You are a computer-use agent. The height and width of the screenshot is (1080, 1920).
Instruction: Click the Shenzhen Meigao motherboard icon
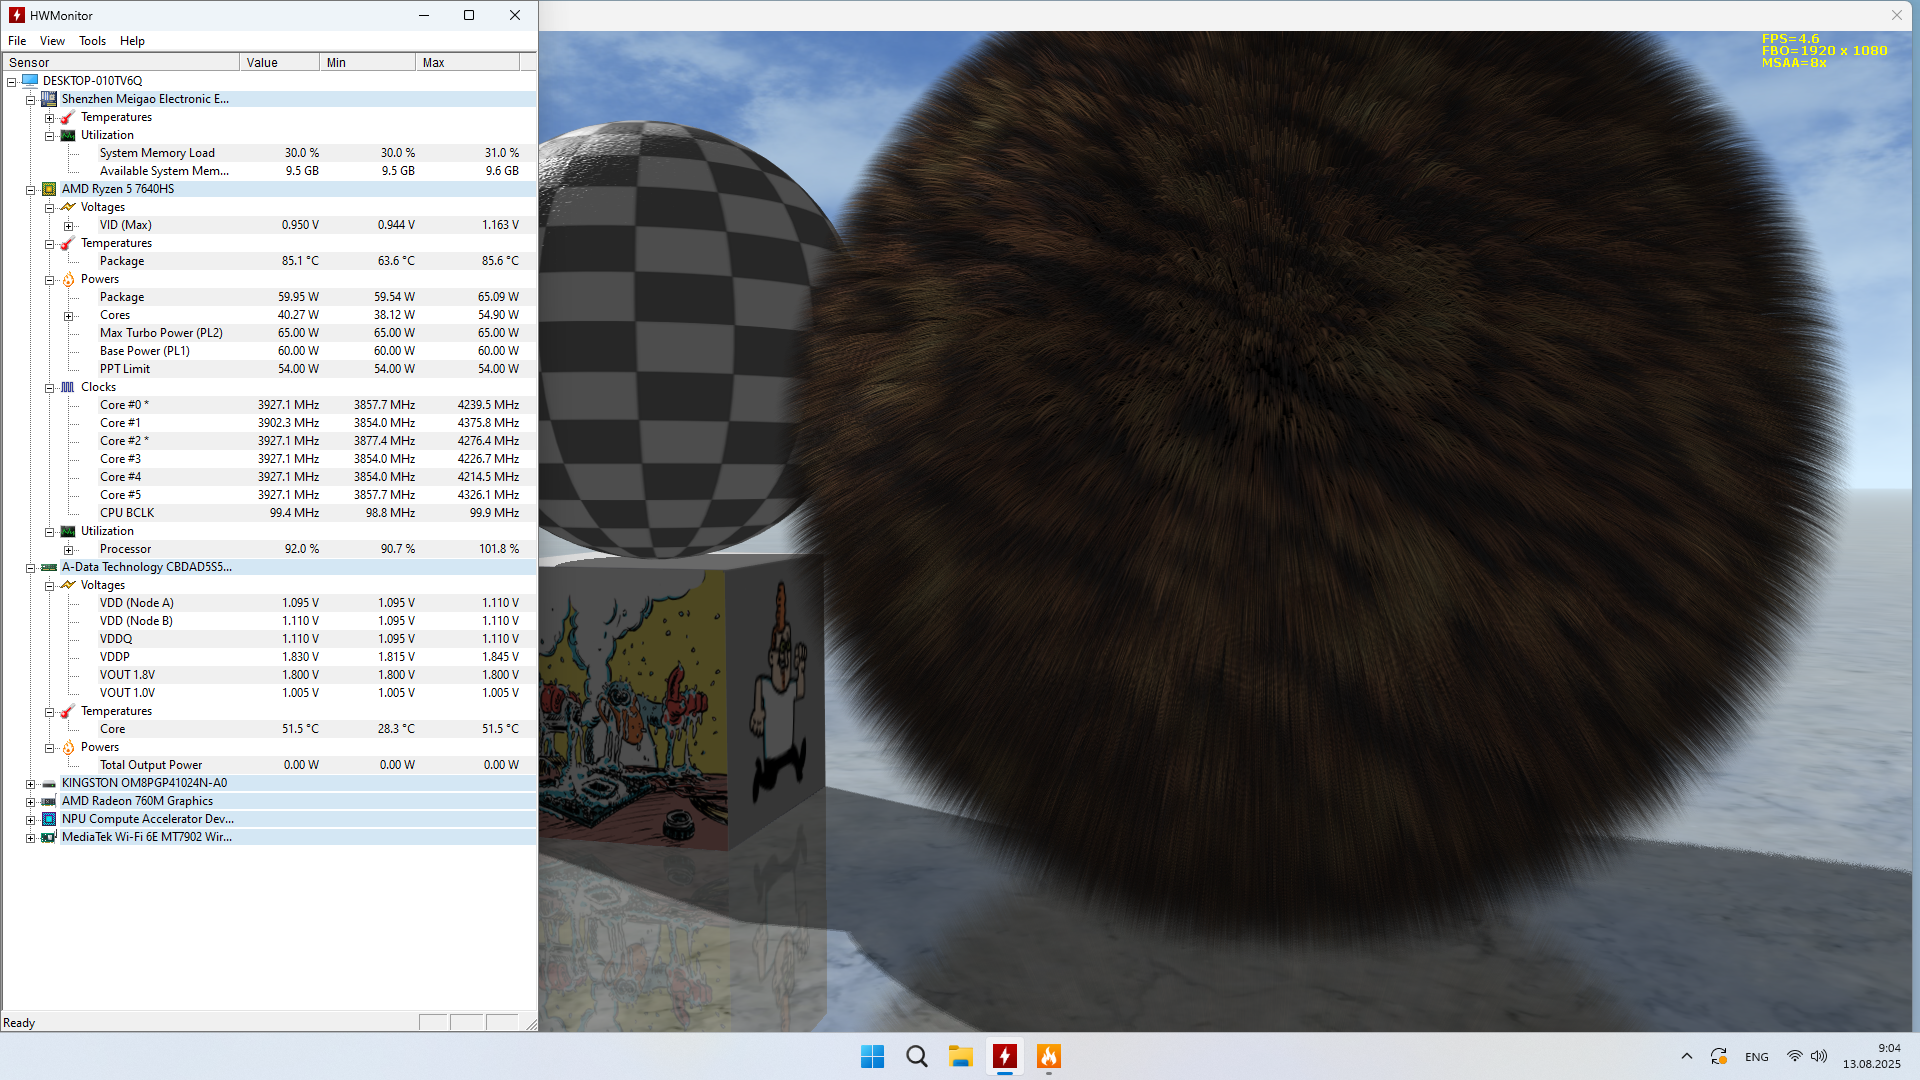[x=49, y=99]
